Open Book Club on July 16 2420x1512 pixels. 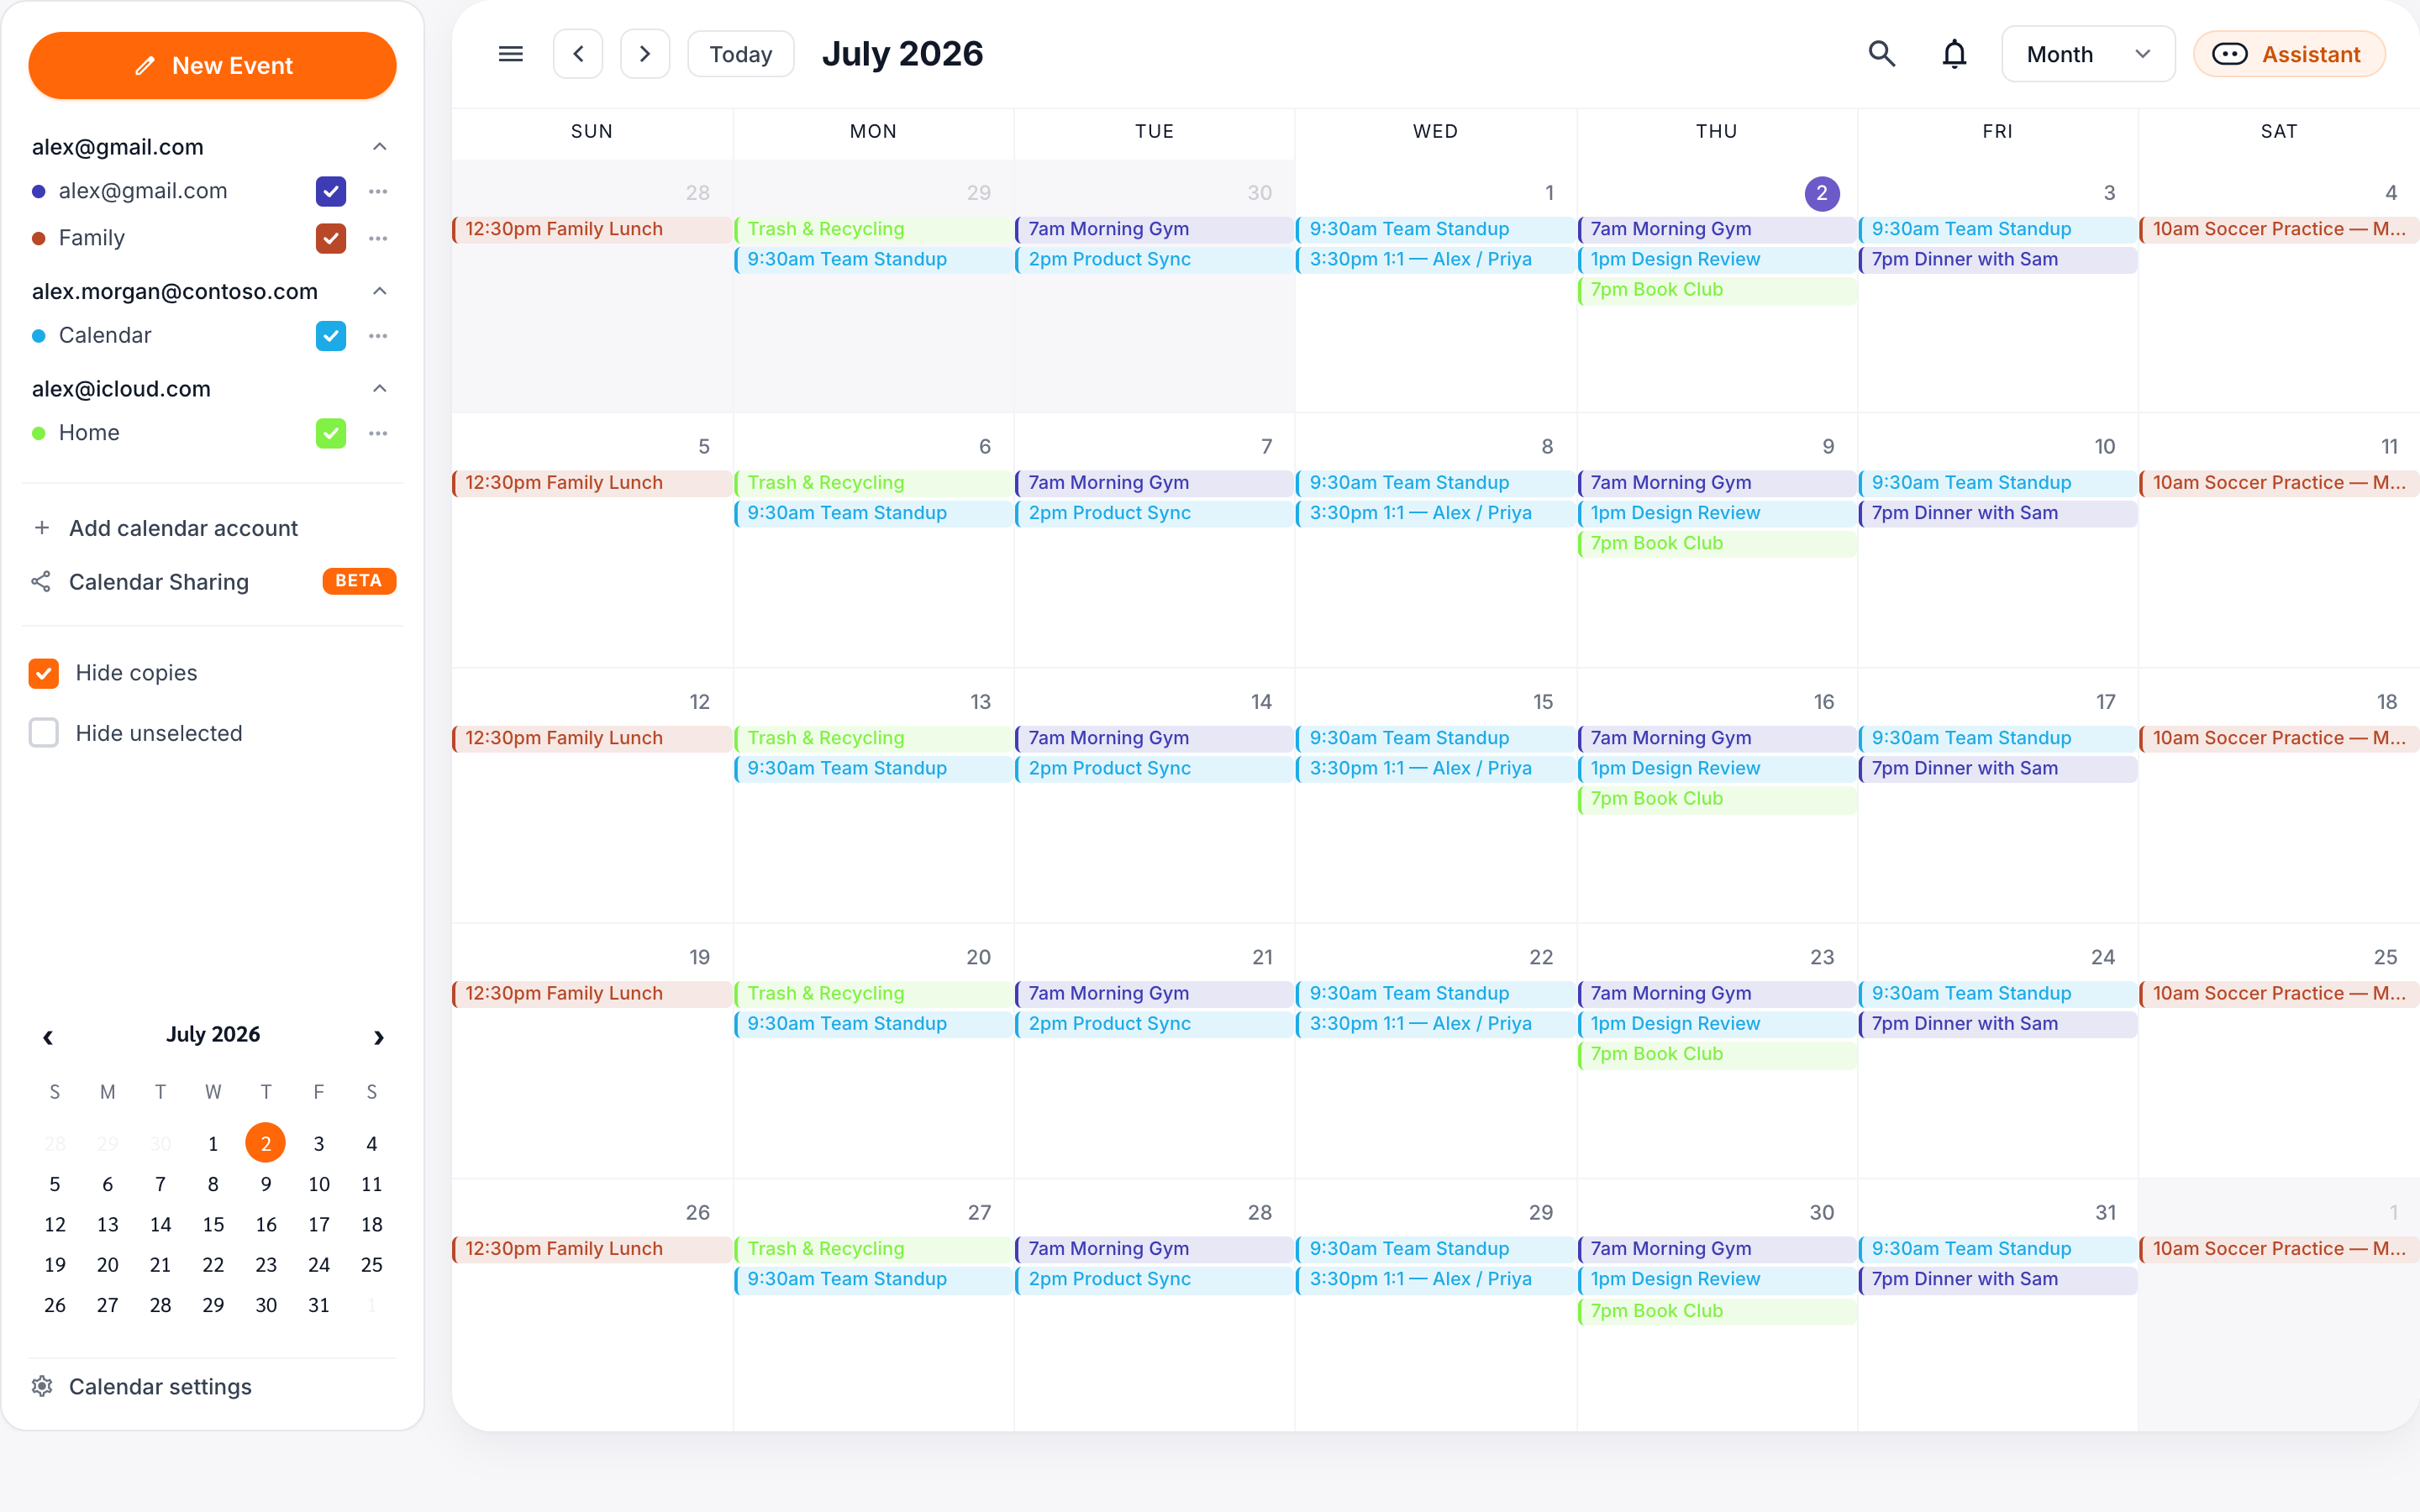[1717, 799]
